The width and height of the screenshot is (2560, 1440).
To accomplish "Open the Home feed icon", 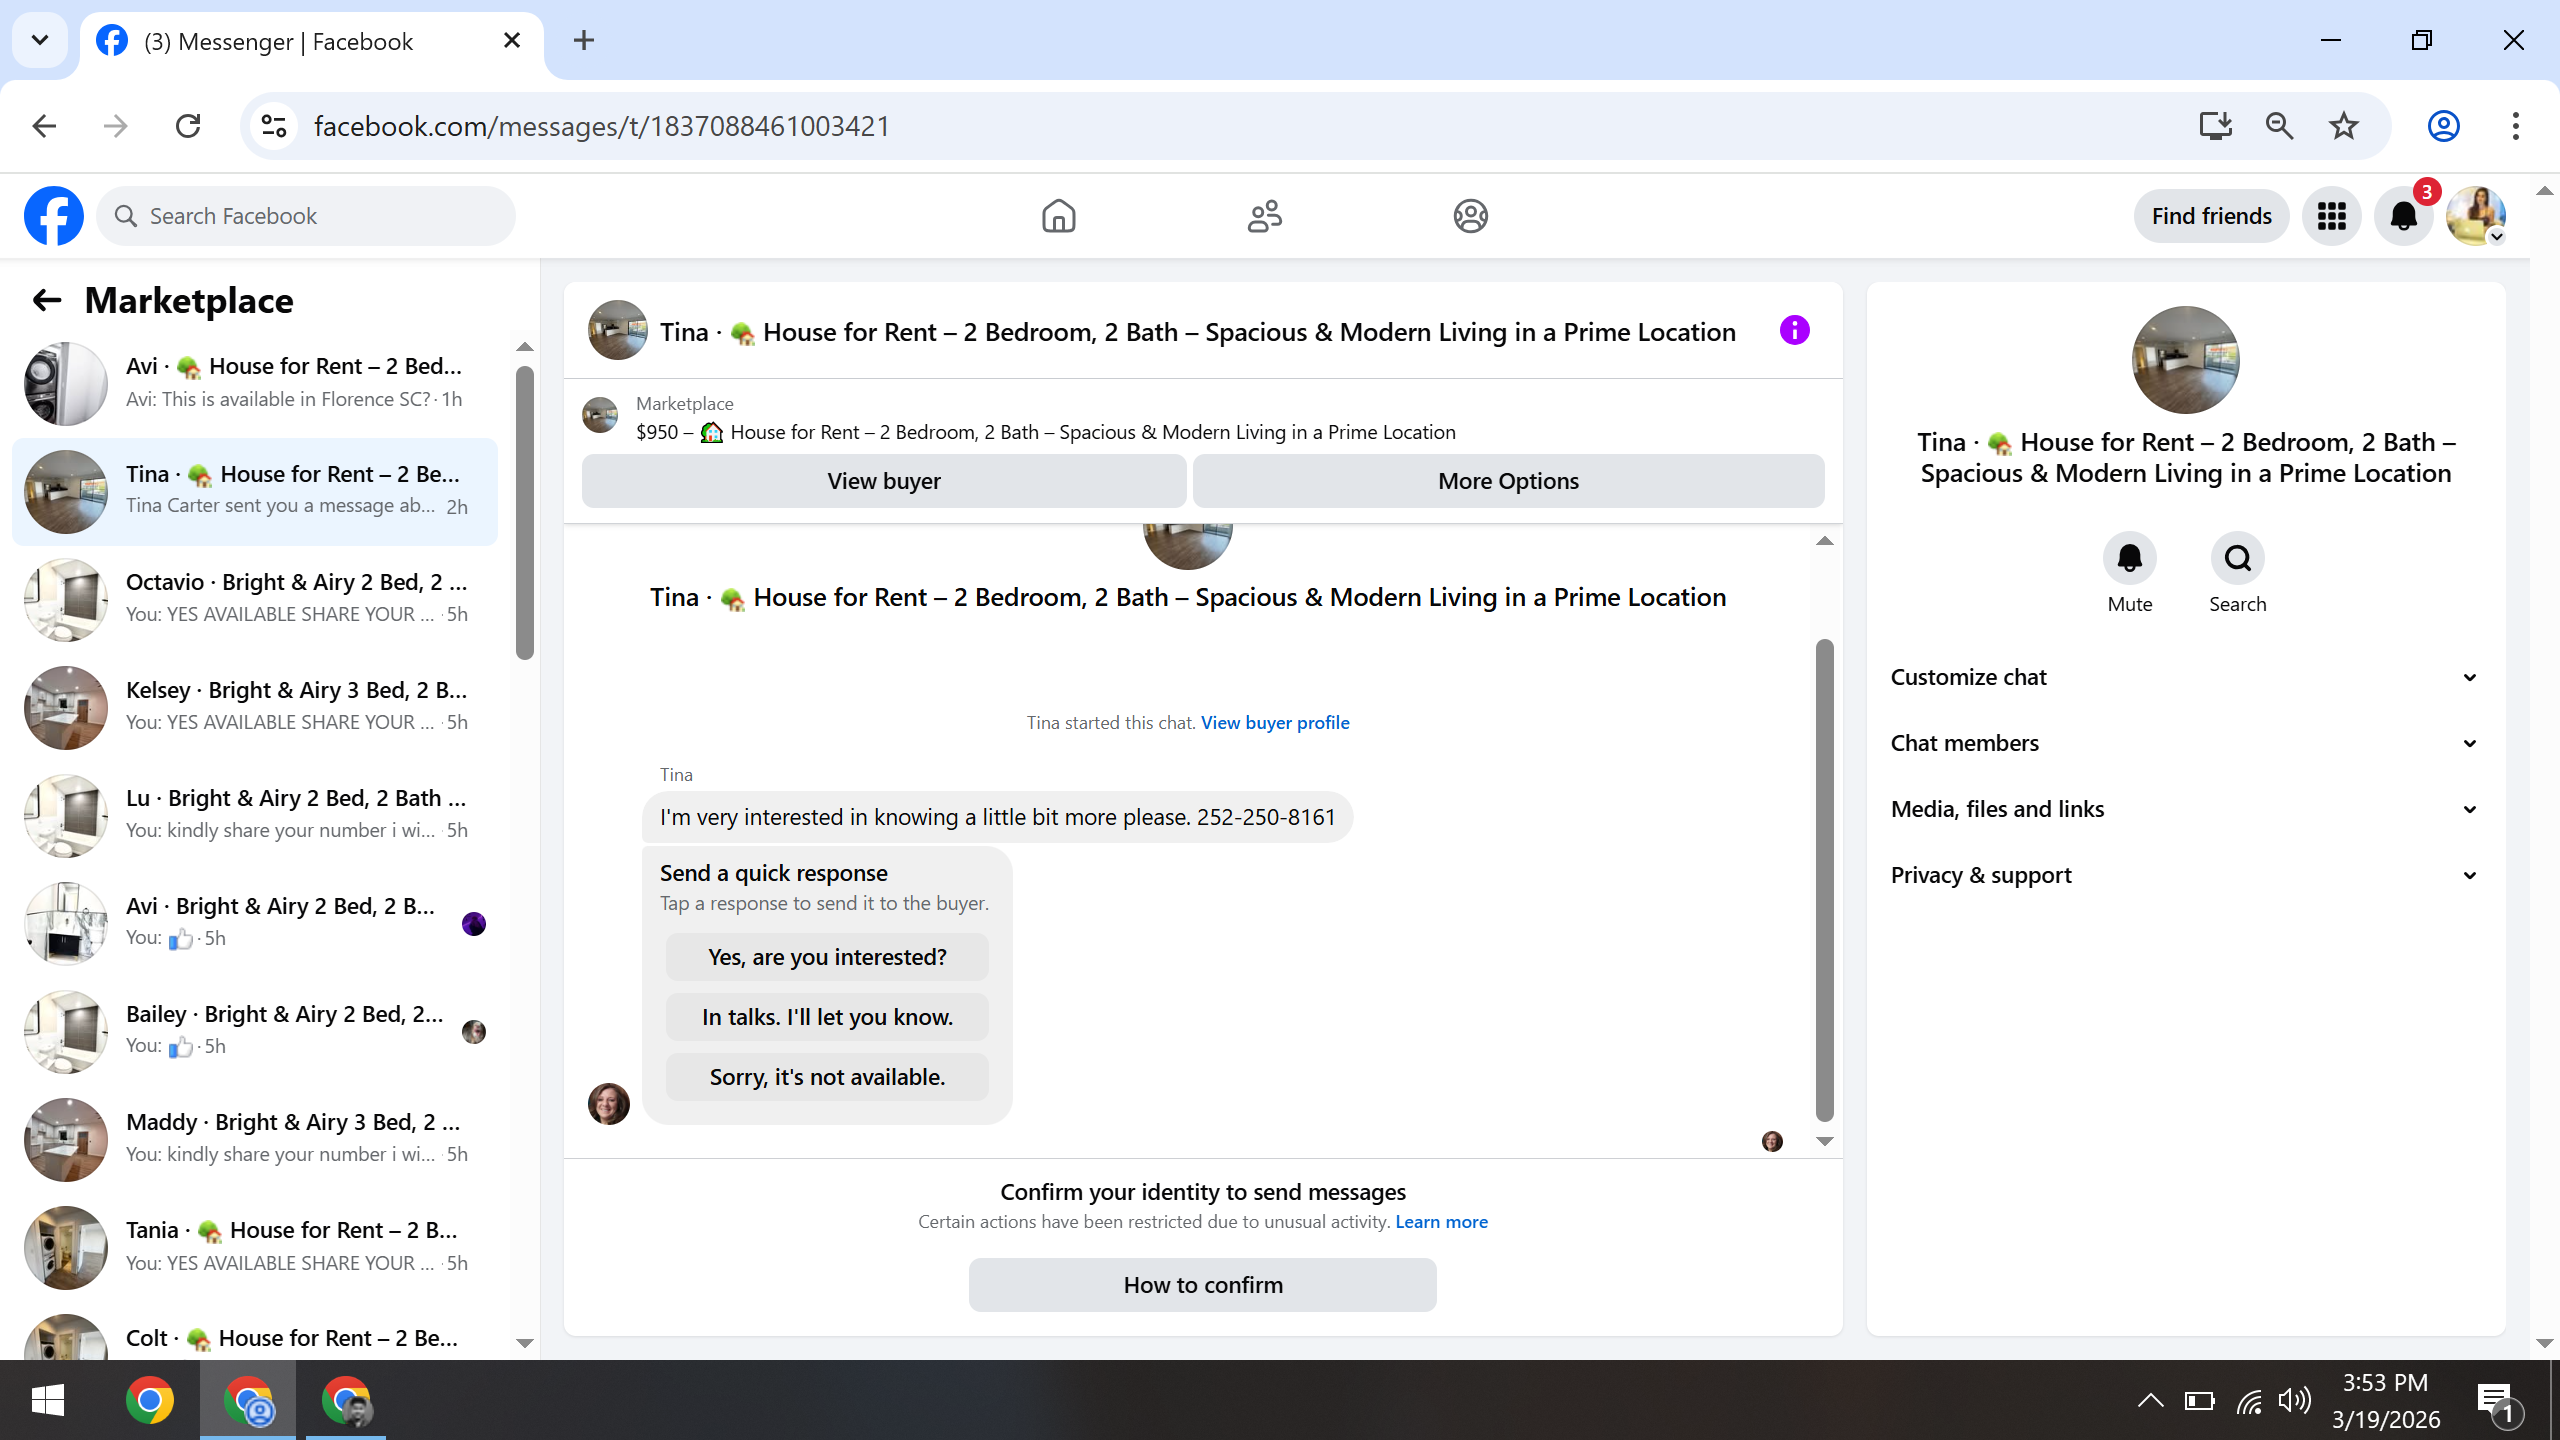I will 1058,216.
